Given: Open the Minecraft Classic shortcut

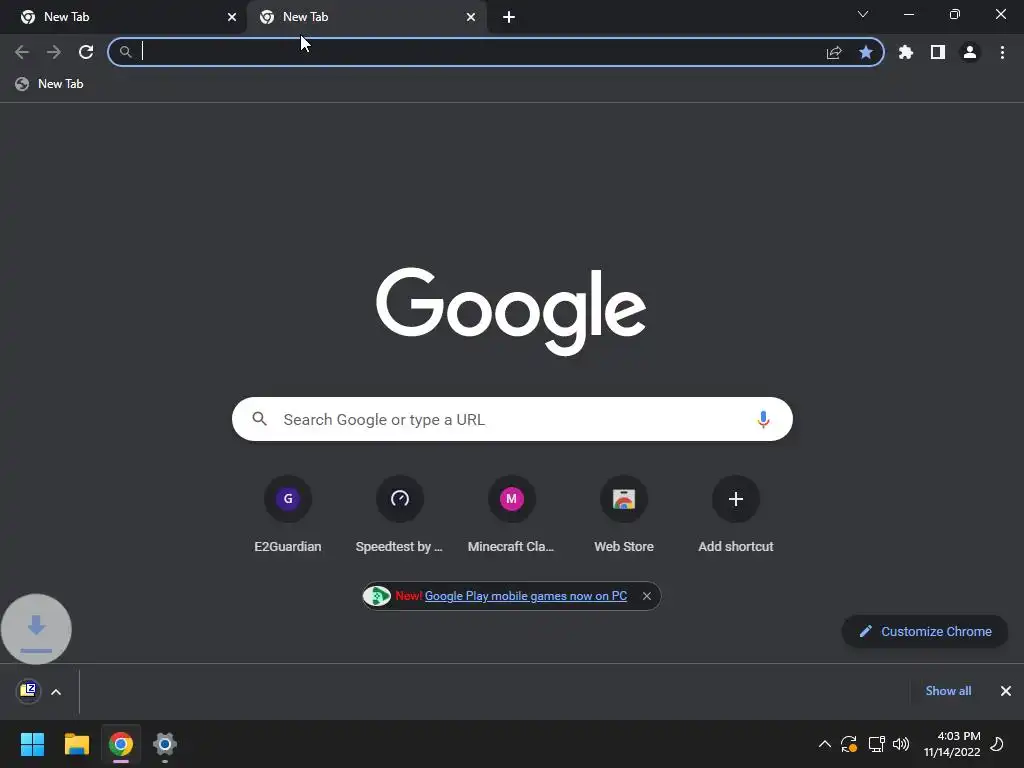Looking at the screenshot, I should click(x=511, y=515).
